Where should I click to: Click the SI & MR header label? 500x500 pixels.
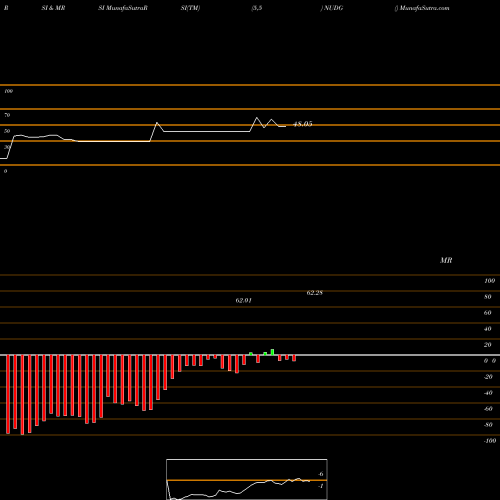point(53,8)
